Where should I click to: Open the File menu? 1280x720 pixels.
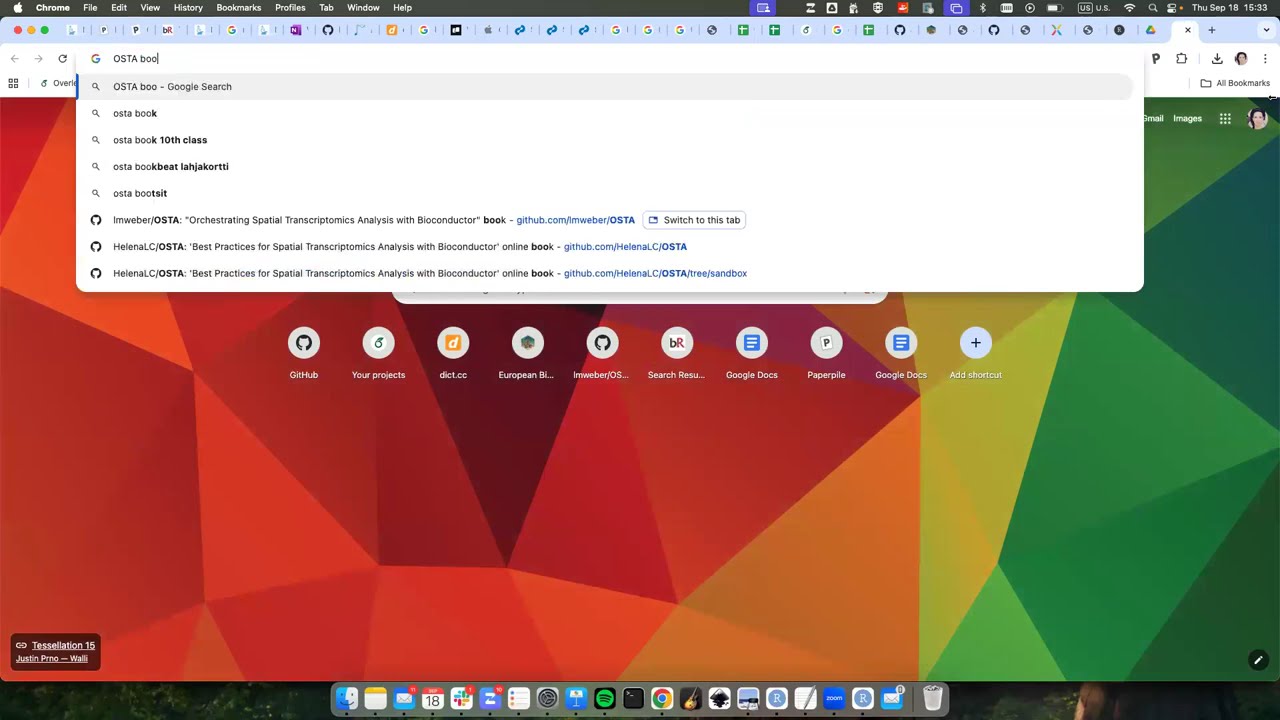[90, 8]
